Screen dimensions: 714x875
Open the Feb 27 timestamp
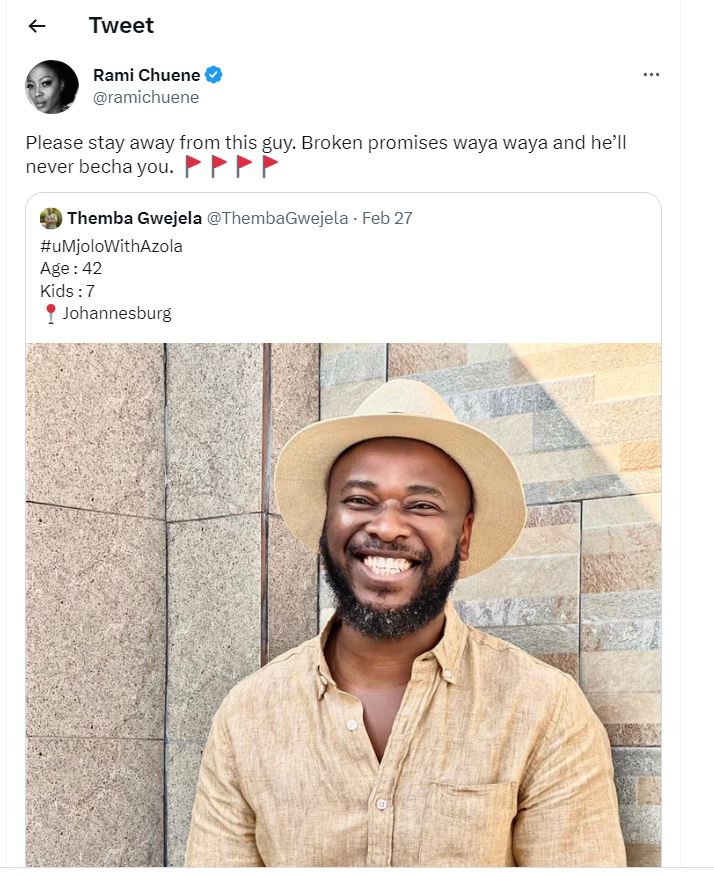[x=387, y=218]
